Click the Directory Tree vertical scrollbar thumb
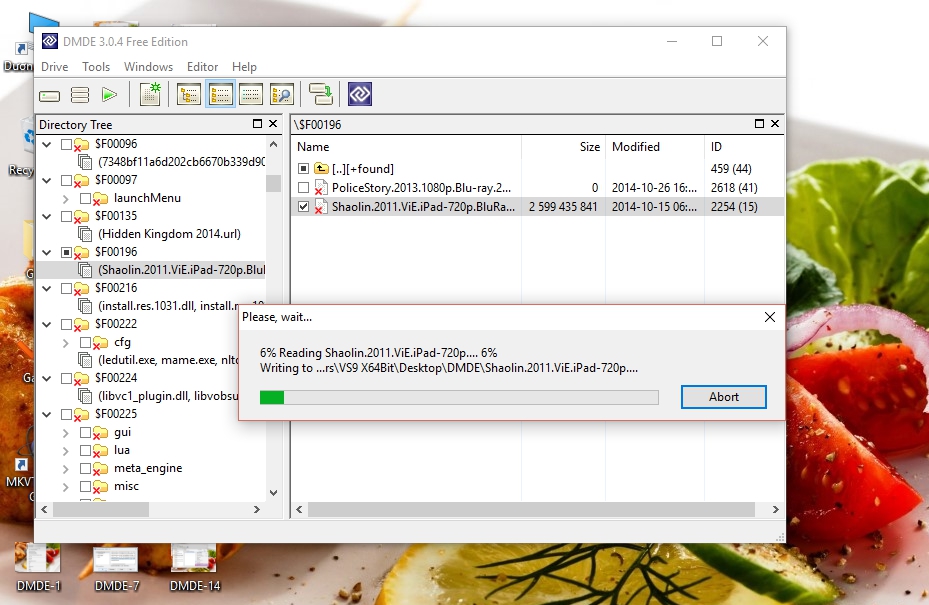929x605 pixels. 273,183
